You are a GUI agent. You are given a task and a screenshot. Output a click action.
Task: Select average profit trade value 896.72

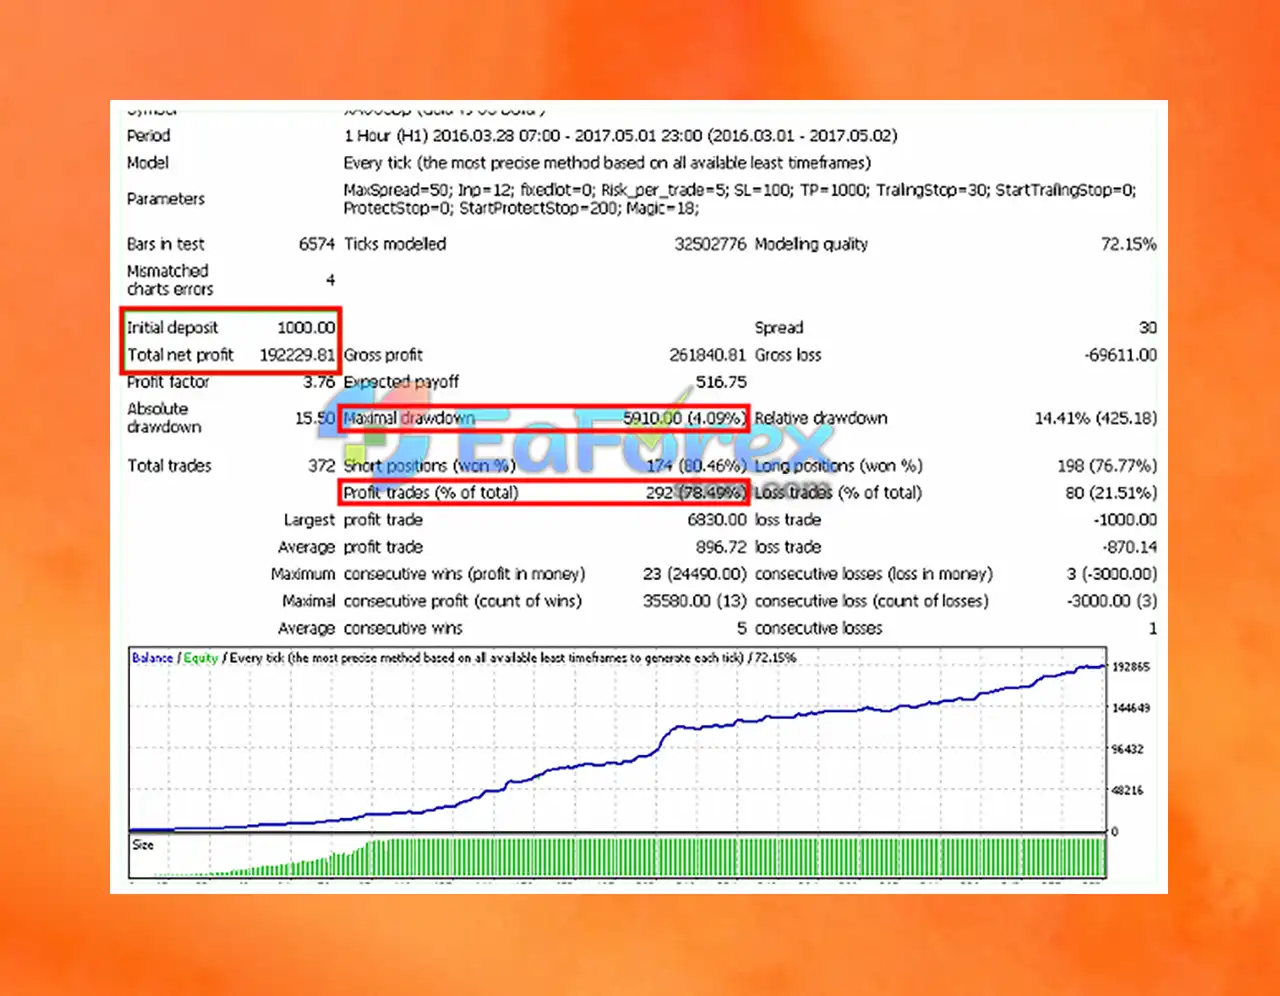(721, 547)
